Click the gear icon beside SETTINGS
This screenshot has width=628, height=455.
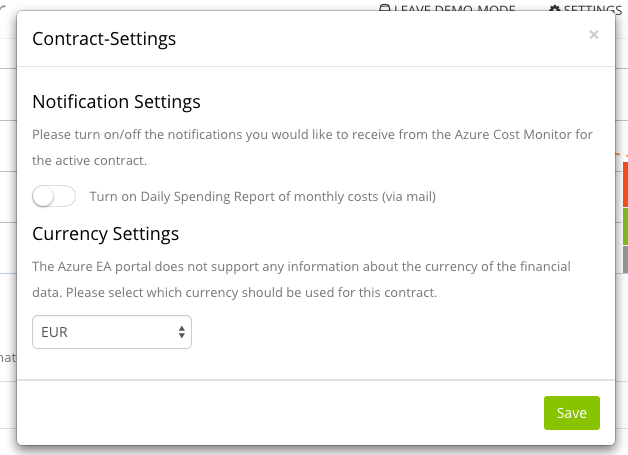(x=555, y=8)
